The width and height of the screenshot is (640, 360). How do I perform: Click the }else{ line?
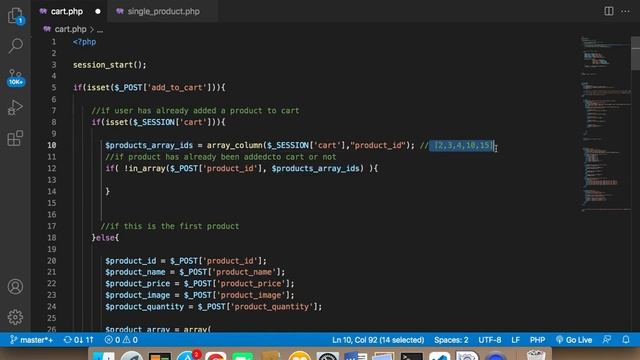click(x=105, y=238)
